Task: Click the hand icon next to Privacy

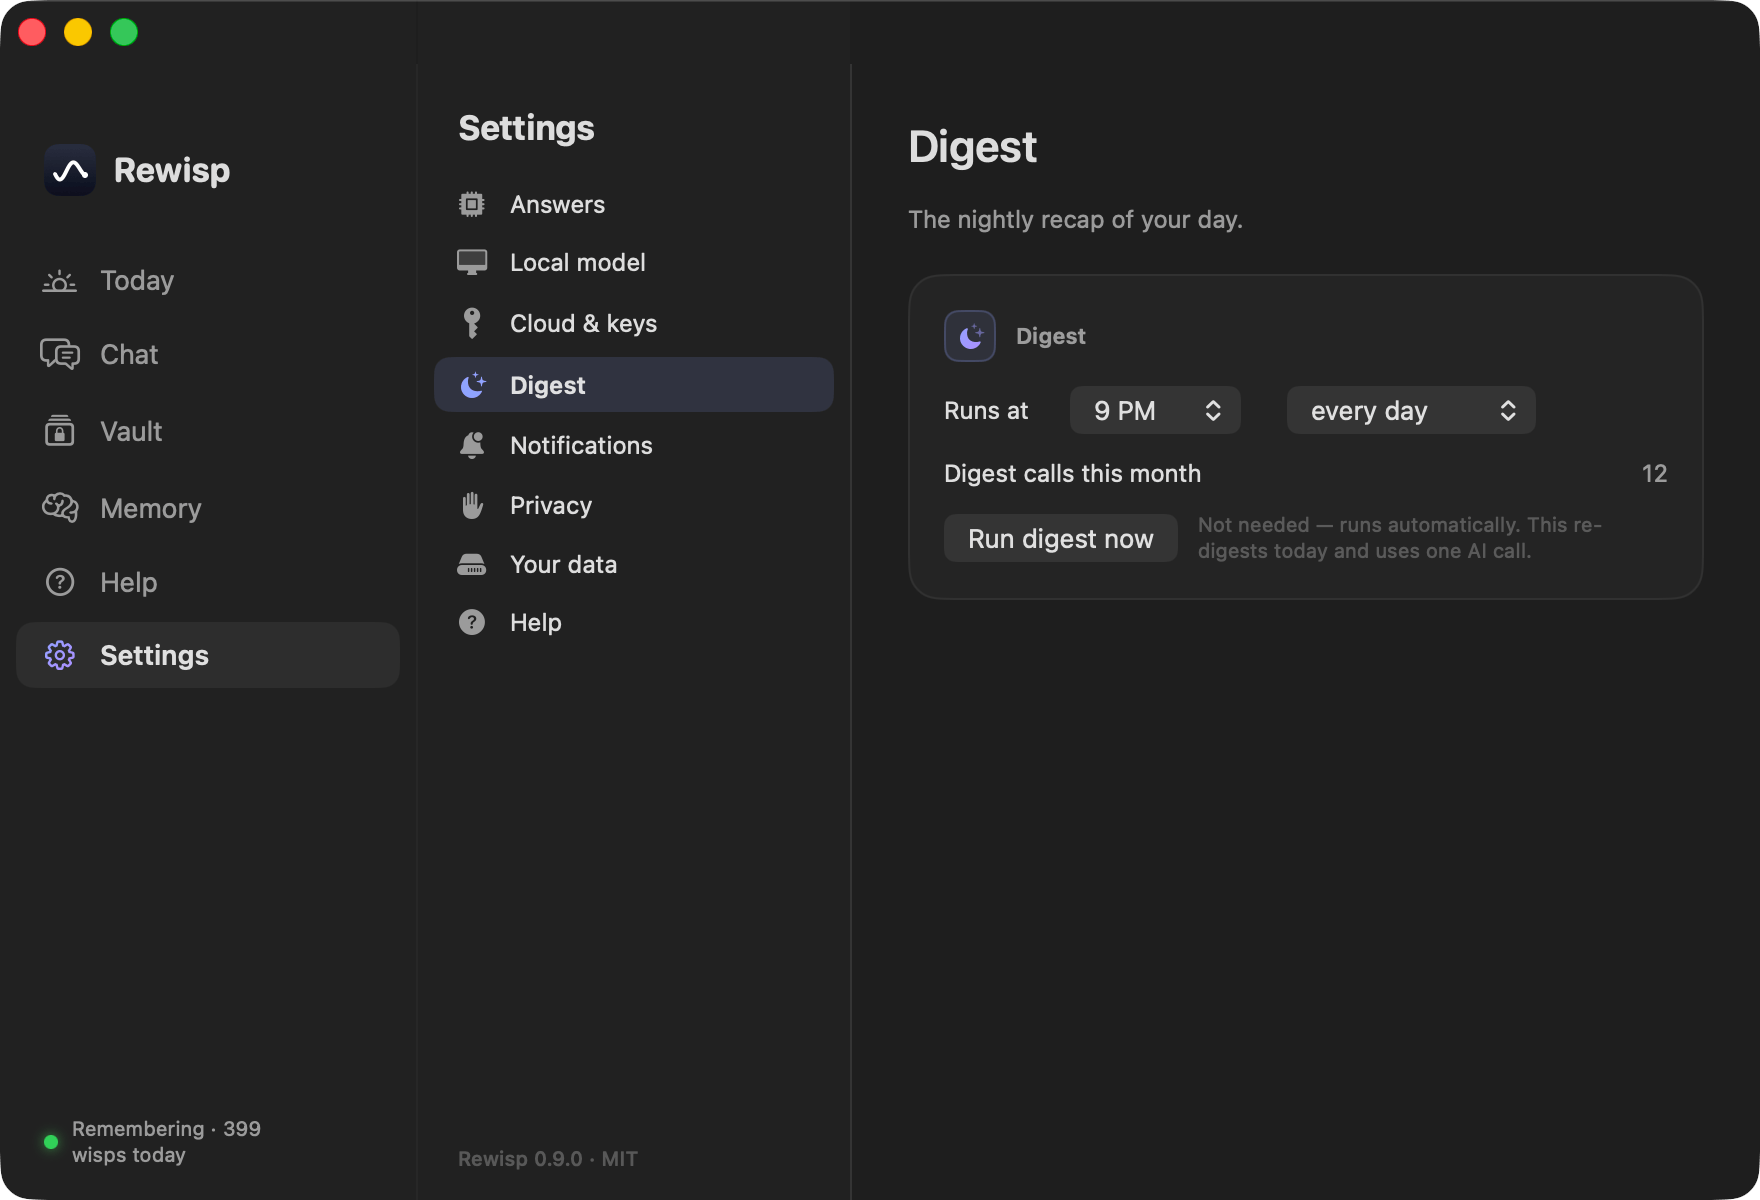Action: [x=472, y=505]
